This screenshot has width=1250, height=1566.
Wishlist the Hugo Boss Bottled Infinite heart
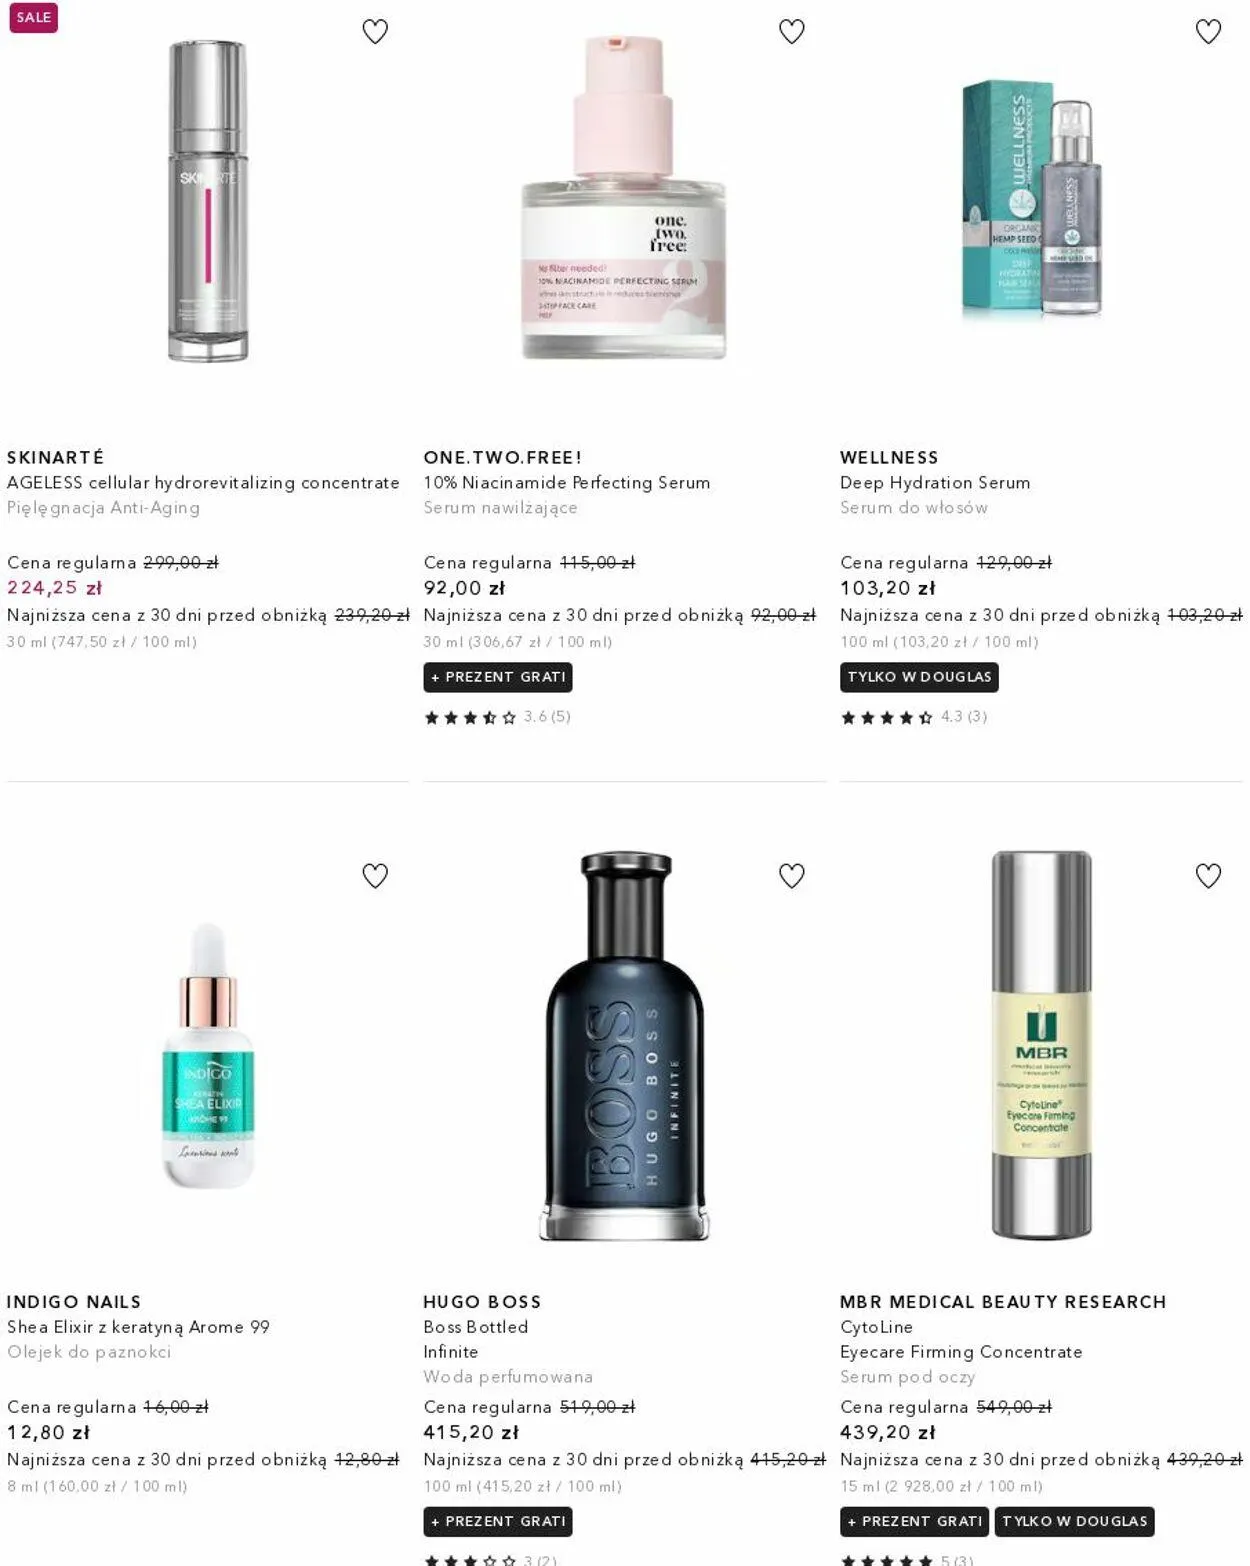point(792,876)
